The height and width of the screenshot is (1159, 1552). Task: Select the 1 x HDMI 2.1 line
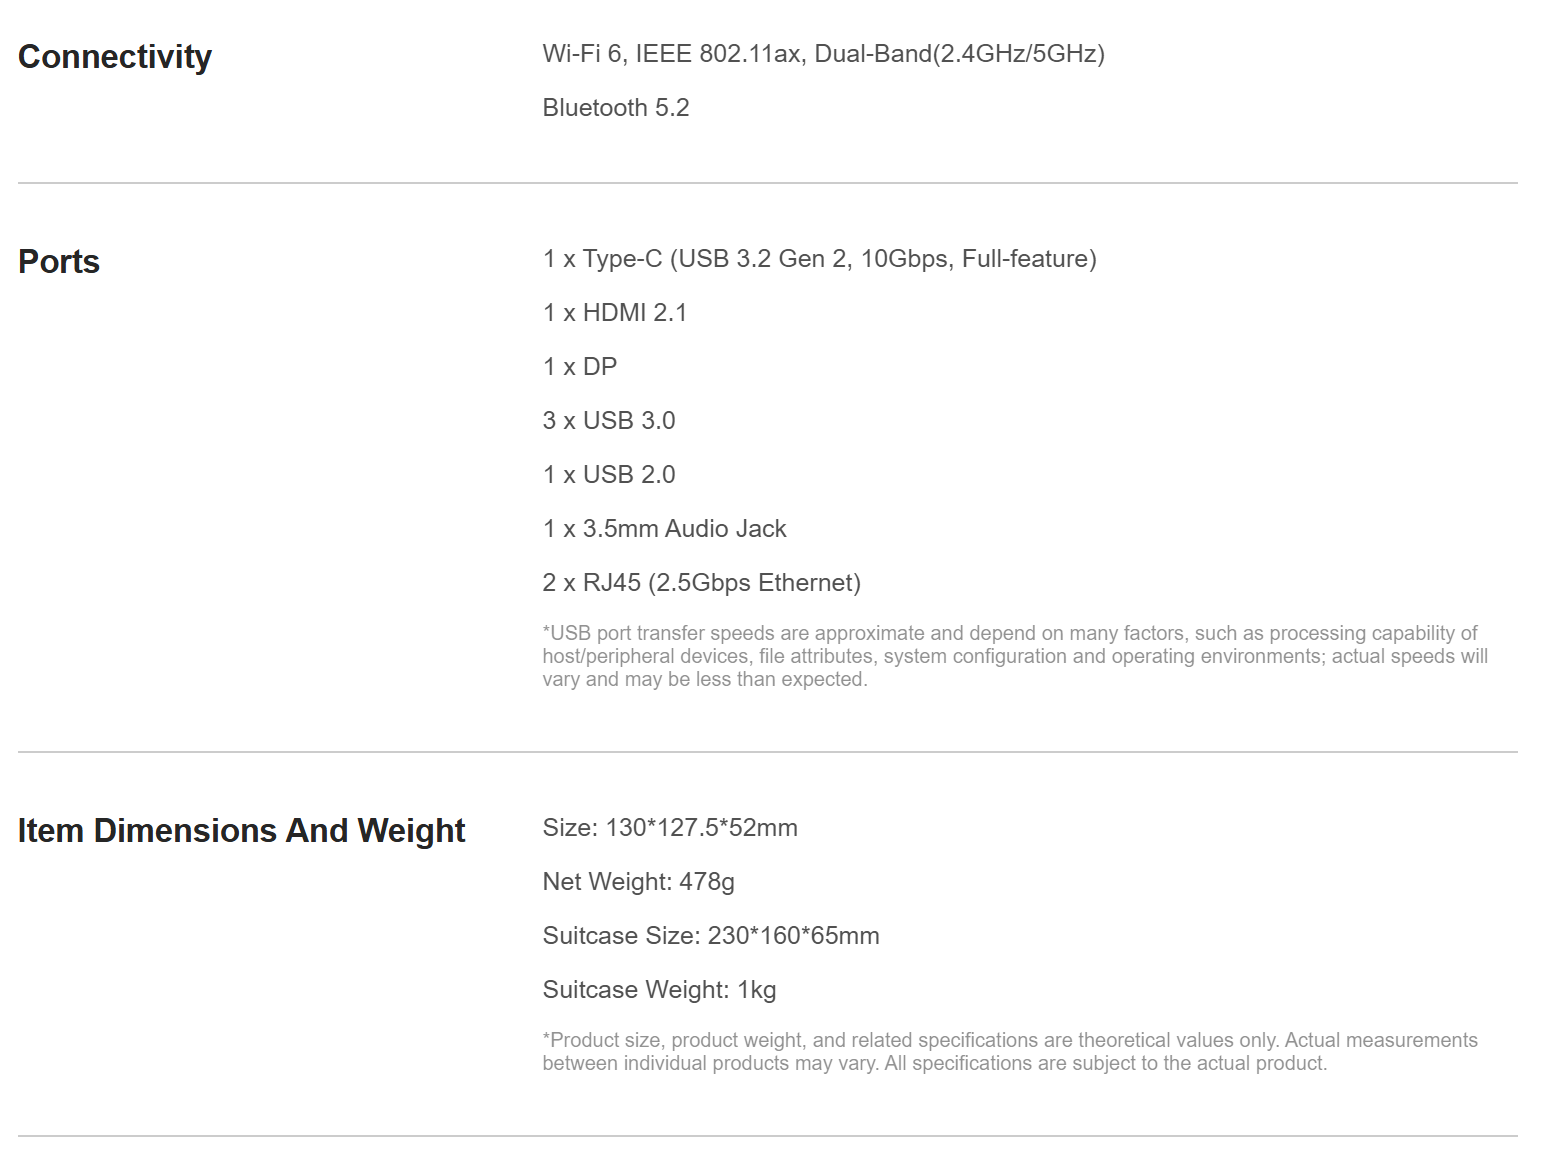pos(615,313)
